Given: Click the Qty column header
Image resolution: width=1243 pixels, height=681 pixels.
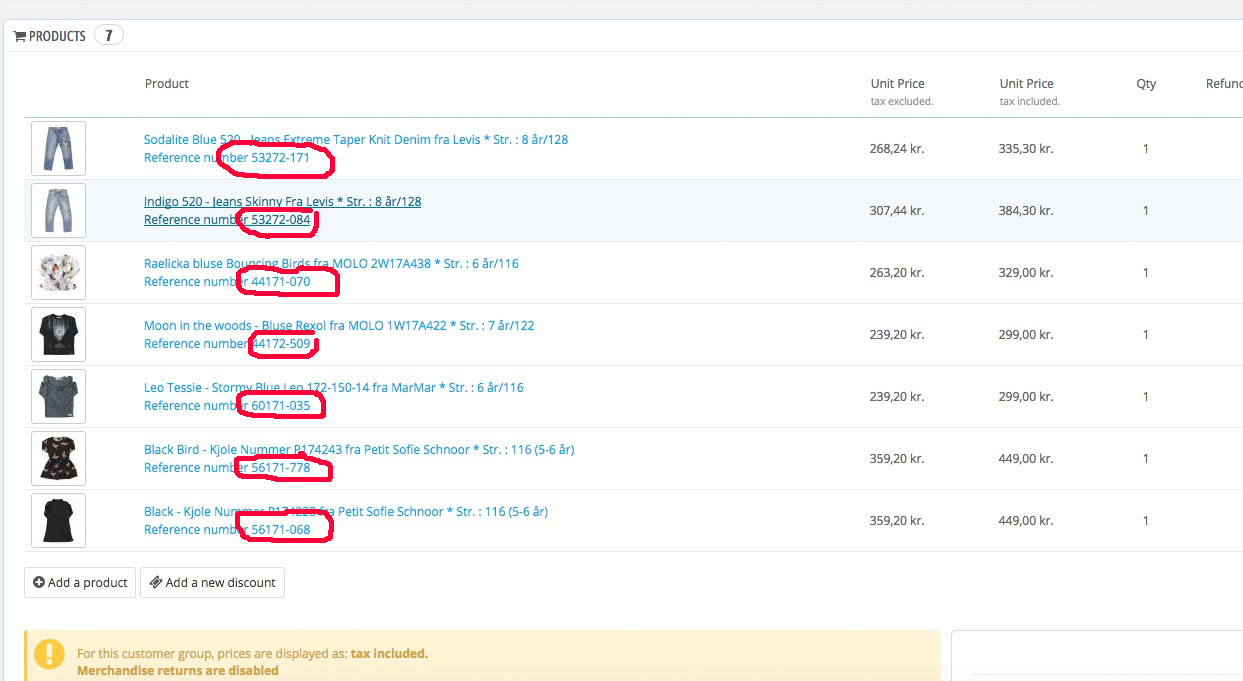Looking at the screenshot, I should (x=1146, y=84).
